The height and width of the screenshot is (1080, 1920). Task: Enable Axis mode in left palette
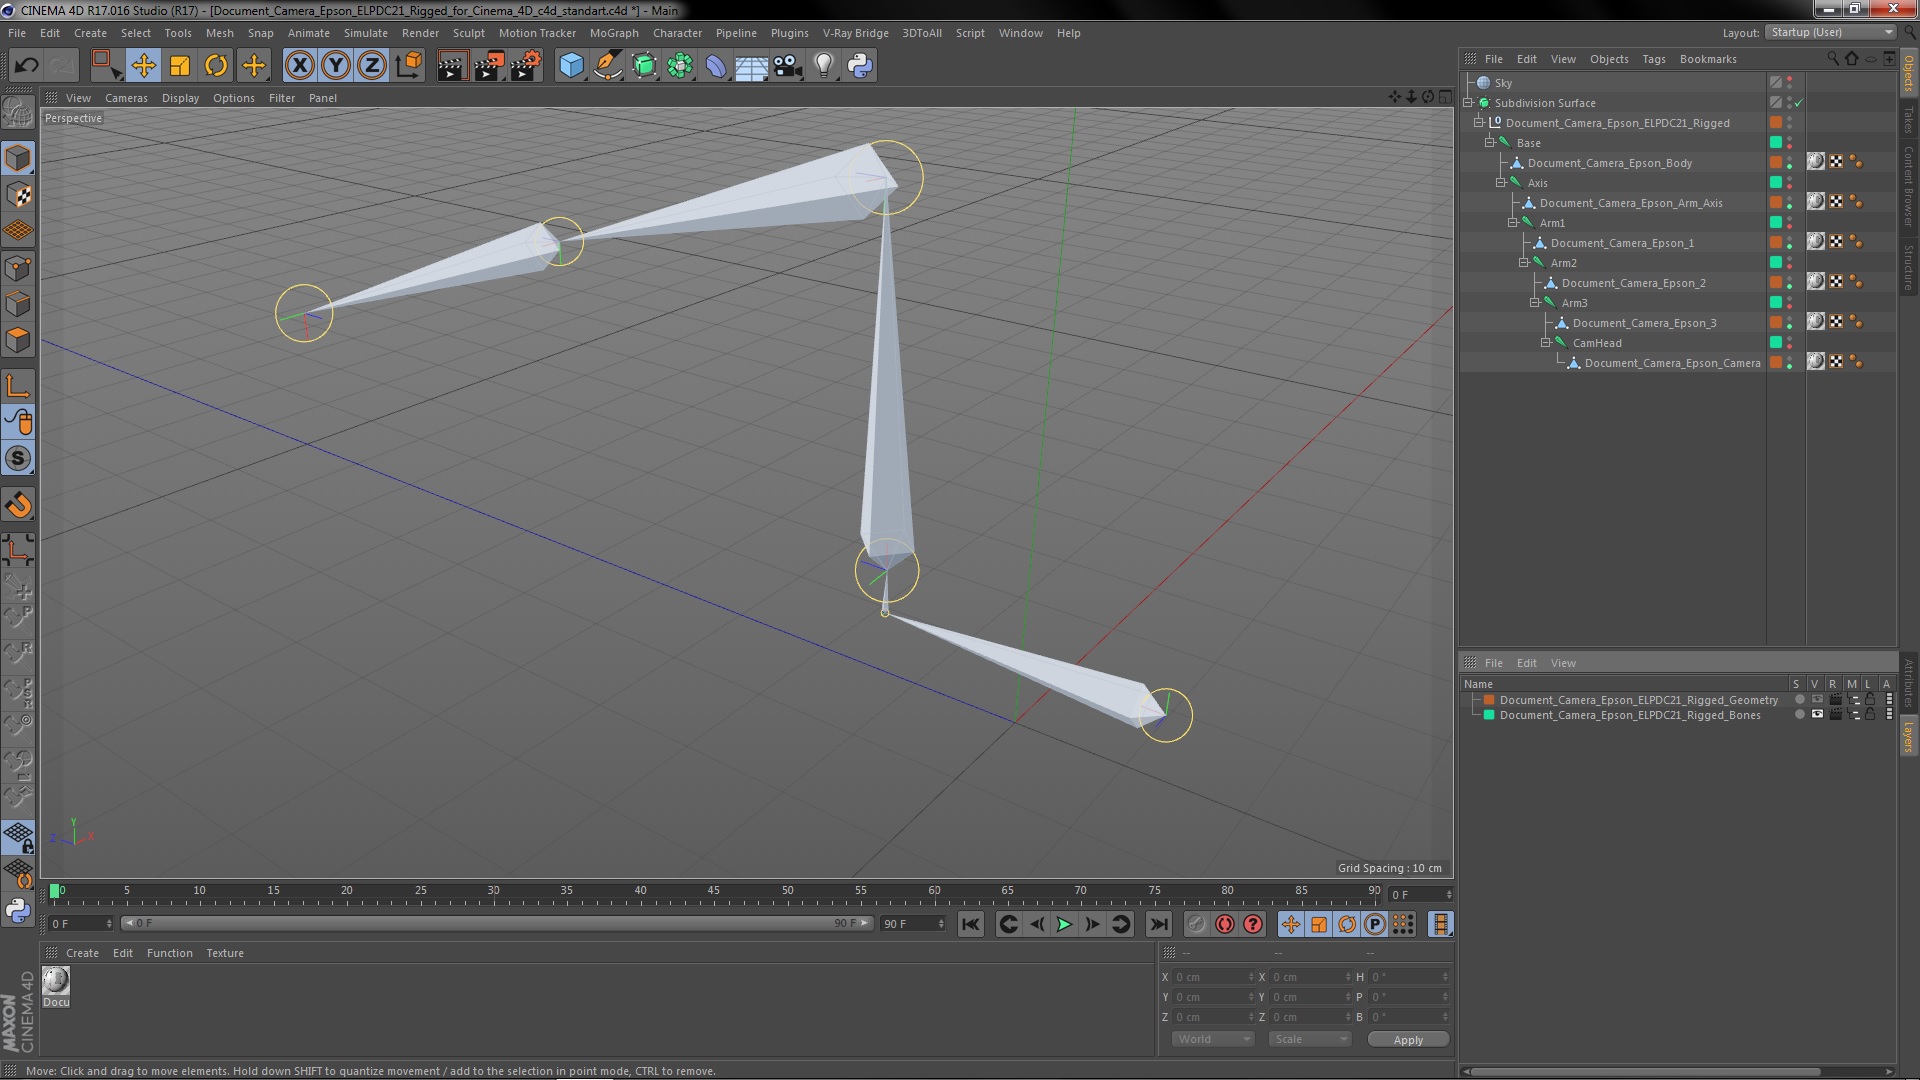(18, 387)
